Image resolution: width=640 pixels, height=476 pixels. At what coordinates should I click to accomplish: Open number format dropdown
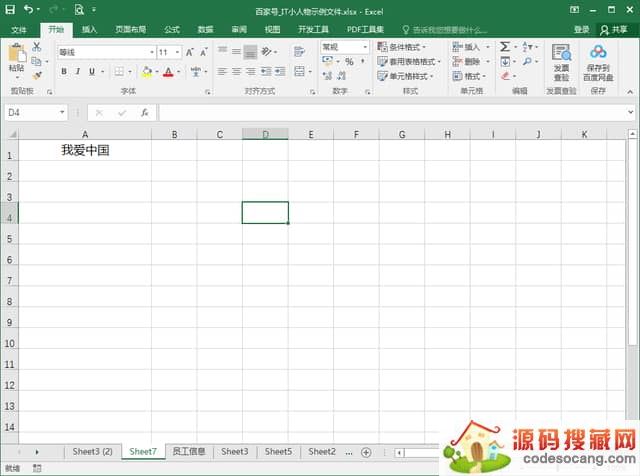tap(365, 47)
